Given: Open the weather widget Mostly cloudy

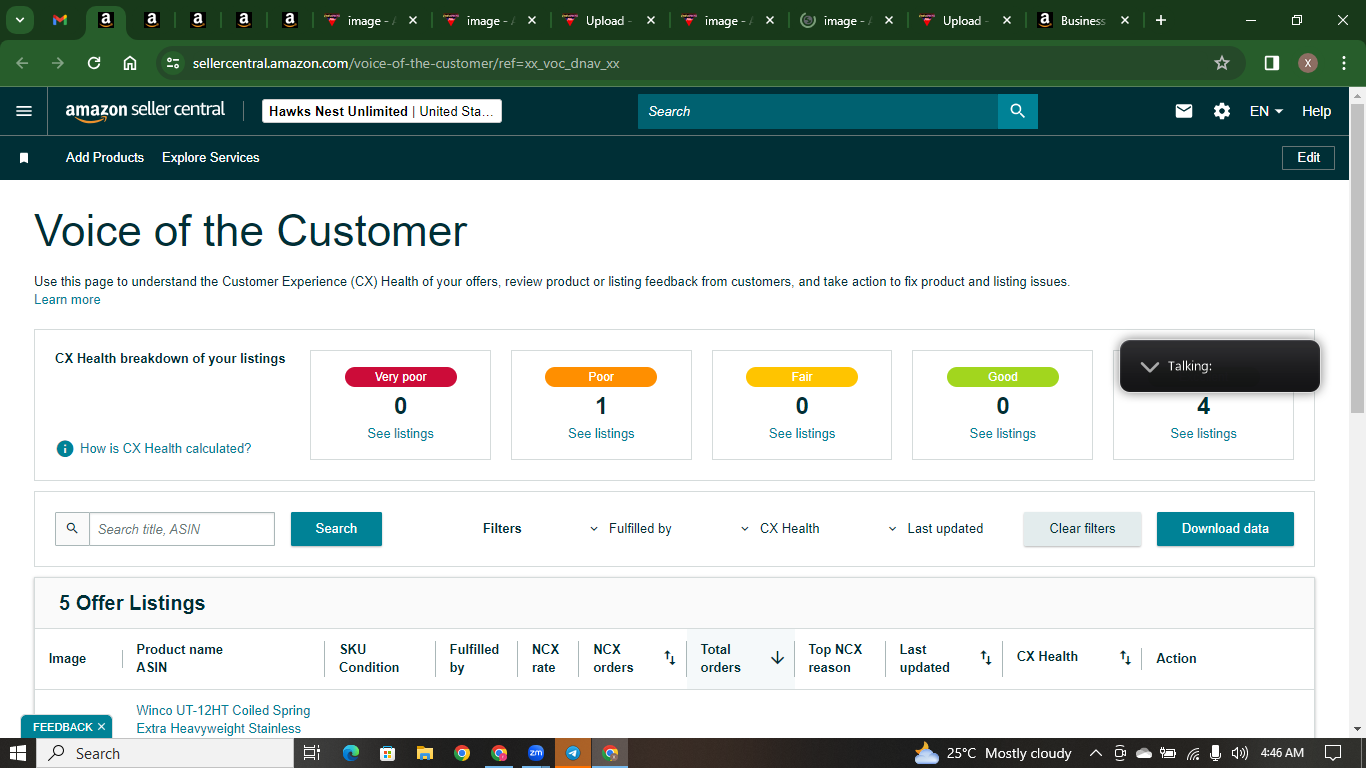Looking at the screenshot, I should coord(993,753).
